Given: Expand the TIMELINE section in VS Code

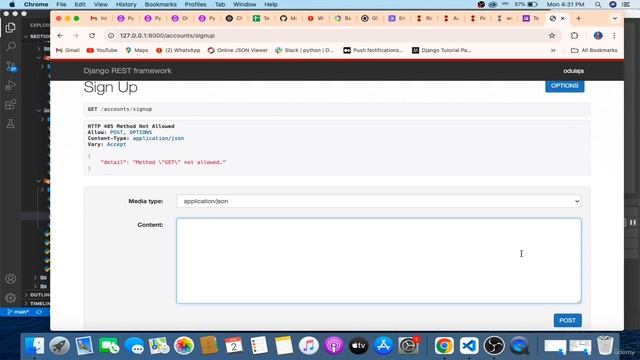Looking at the screenshot, I should 37,303.
